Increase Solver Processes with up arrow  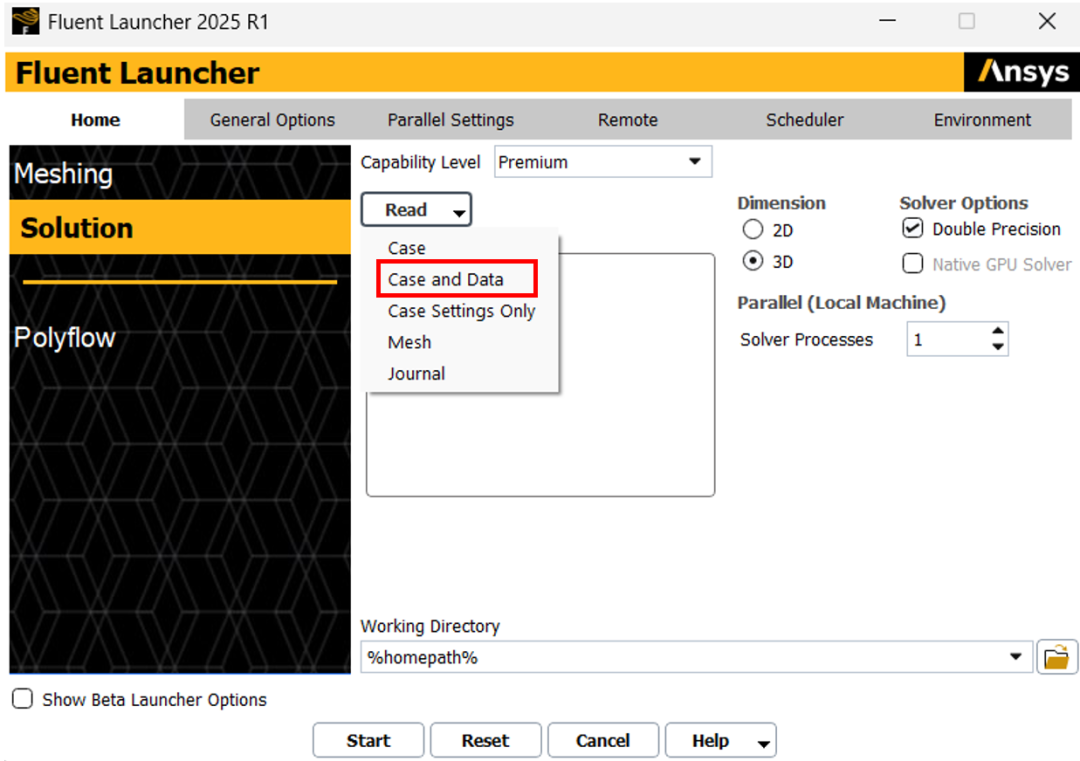click(998, 331)
